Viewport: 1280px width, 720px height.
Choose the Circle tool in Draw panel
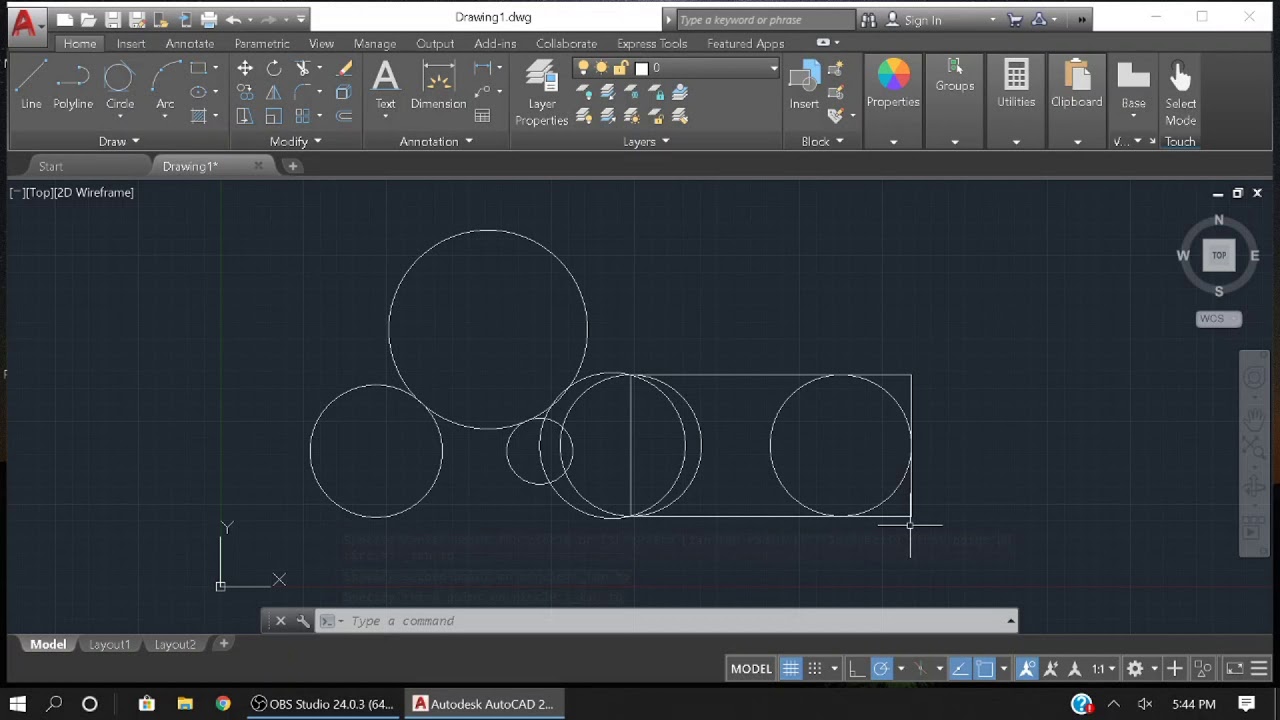coord(119,85)
